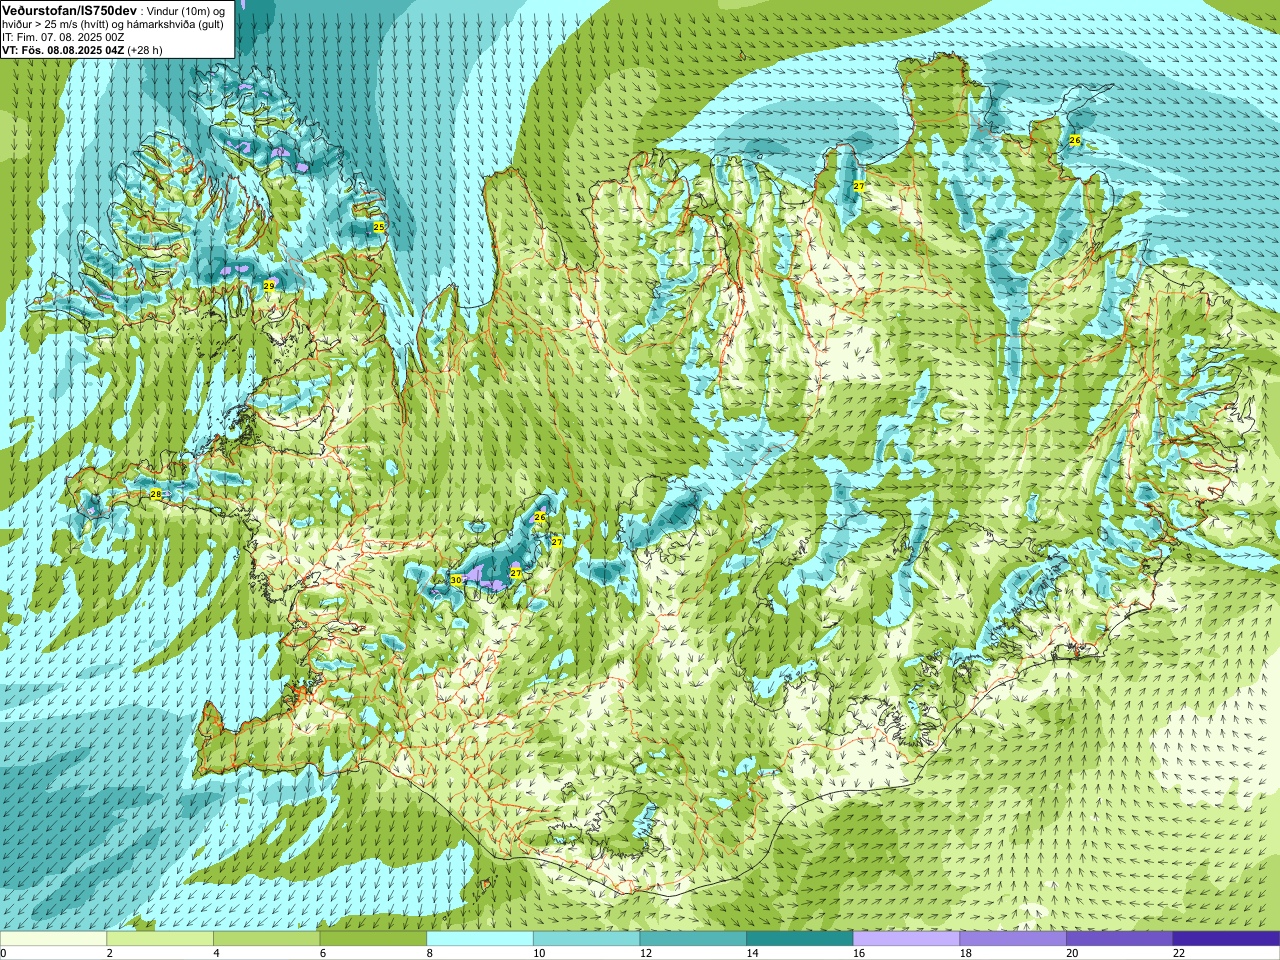
Task: Click the 14–16 m/s dark teal legend swatch
Action: pos(799,939)
